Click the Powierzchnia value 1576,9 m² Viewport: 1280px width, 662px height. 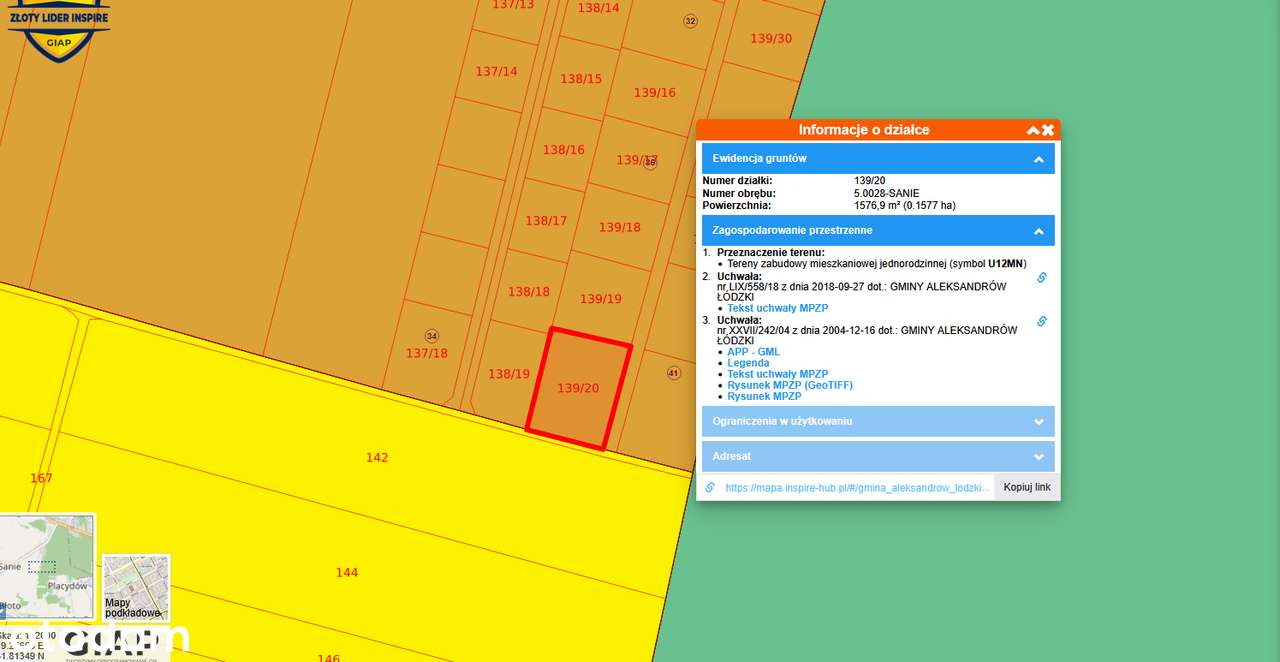point(904,205)
